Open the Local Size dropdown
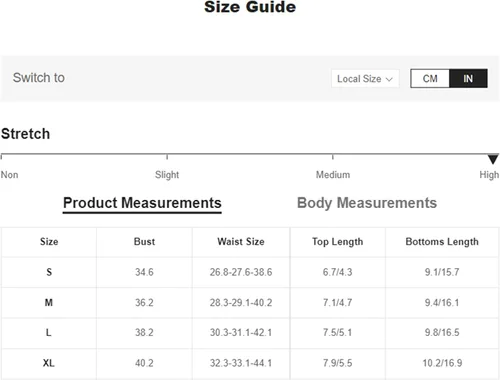Screen dimensions: 500x380 click(x=365, y=79)
